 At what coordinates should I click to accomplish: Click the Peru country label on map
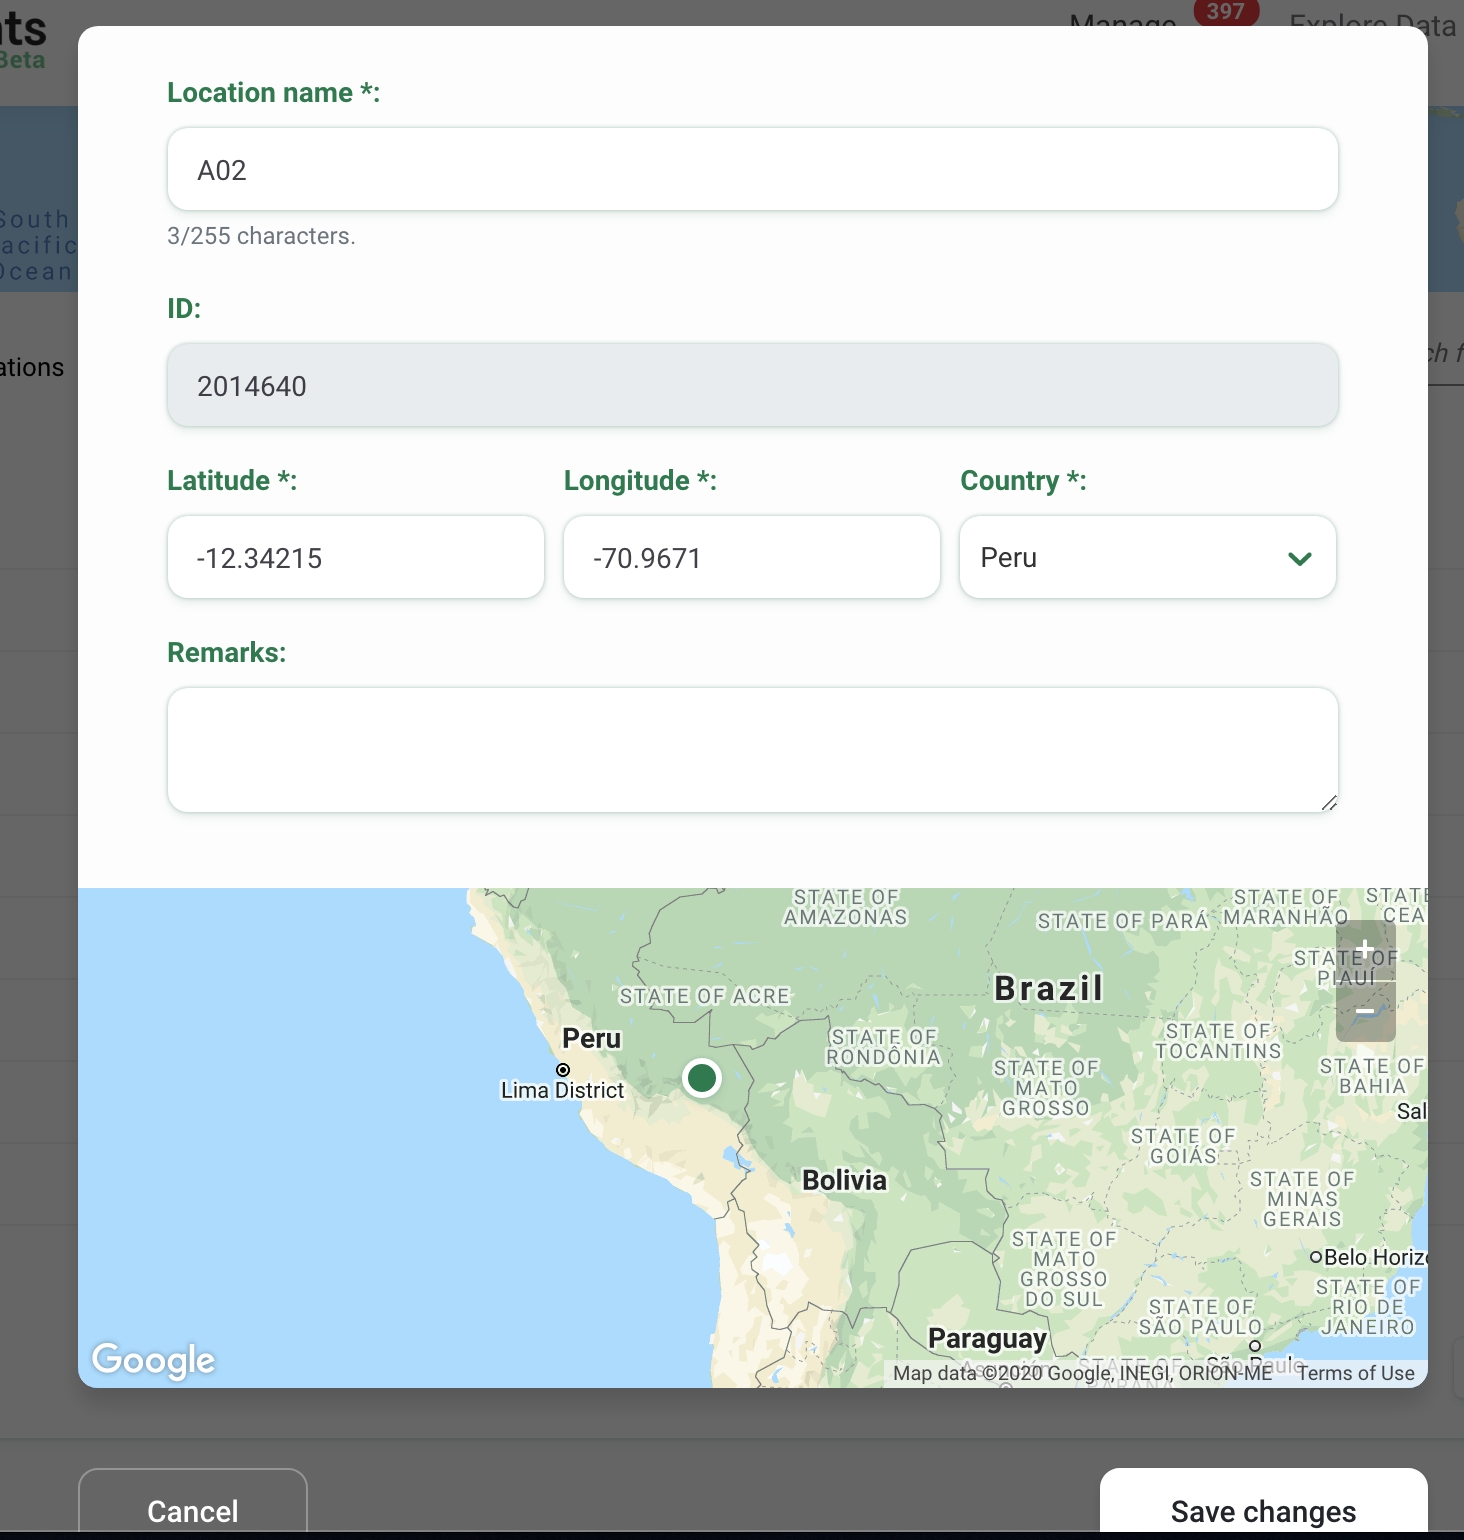point(592,1038)
